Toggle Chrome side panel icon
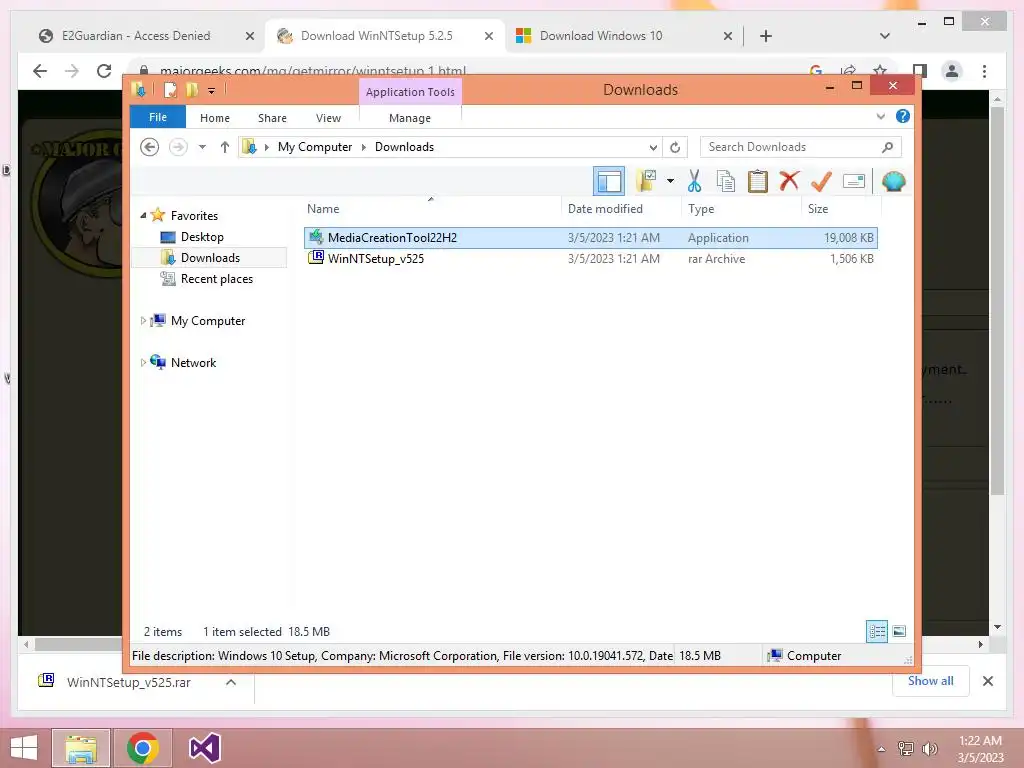This screenshot has width=1024, height=768. tap(920, 71)
